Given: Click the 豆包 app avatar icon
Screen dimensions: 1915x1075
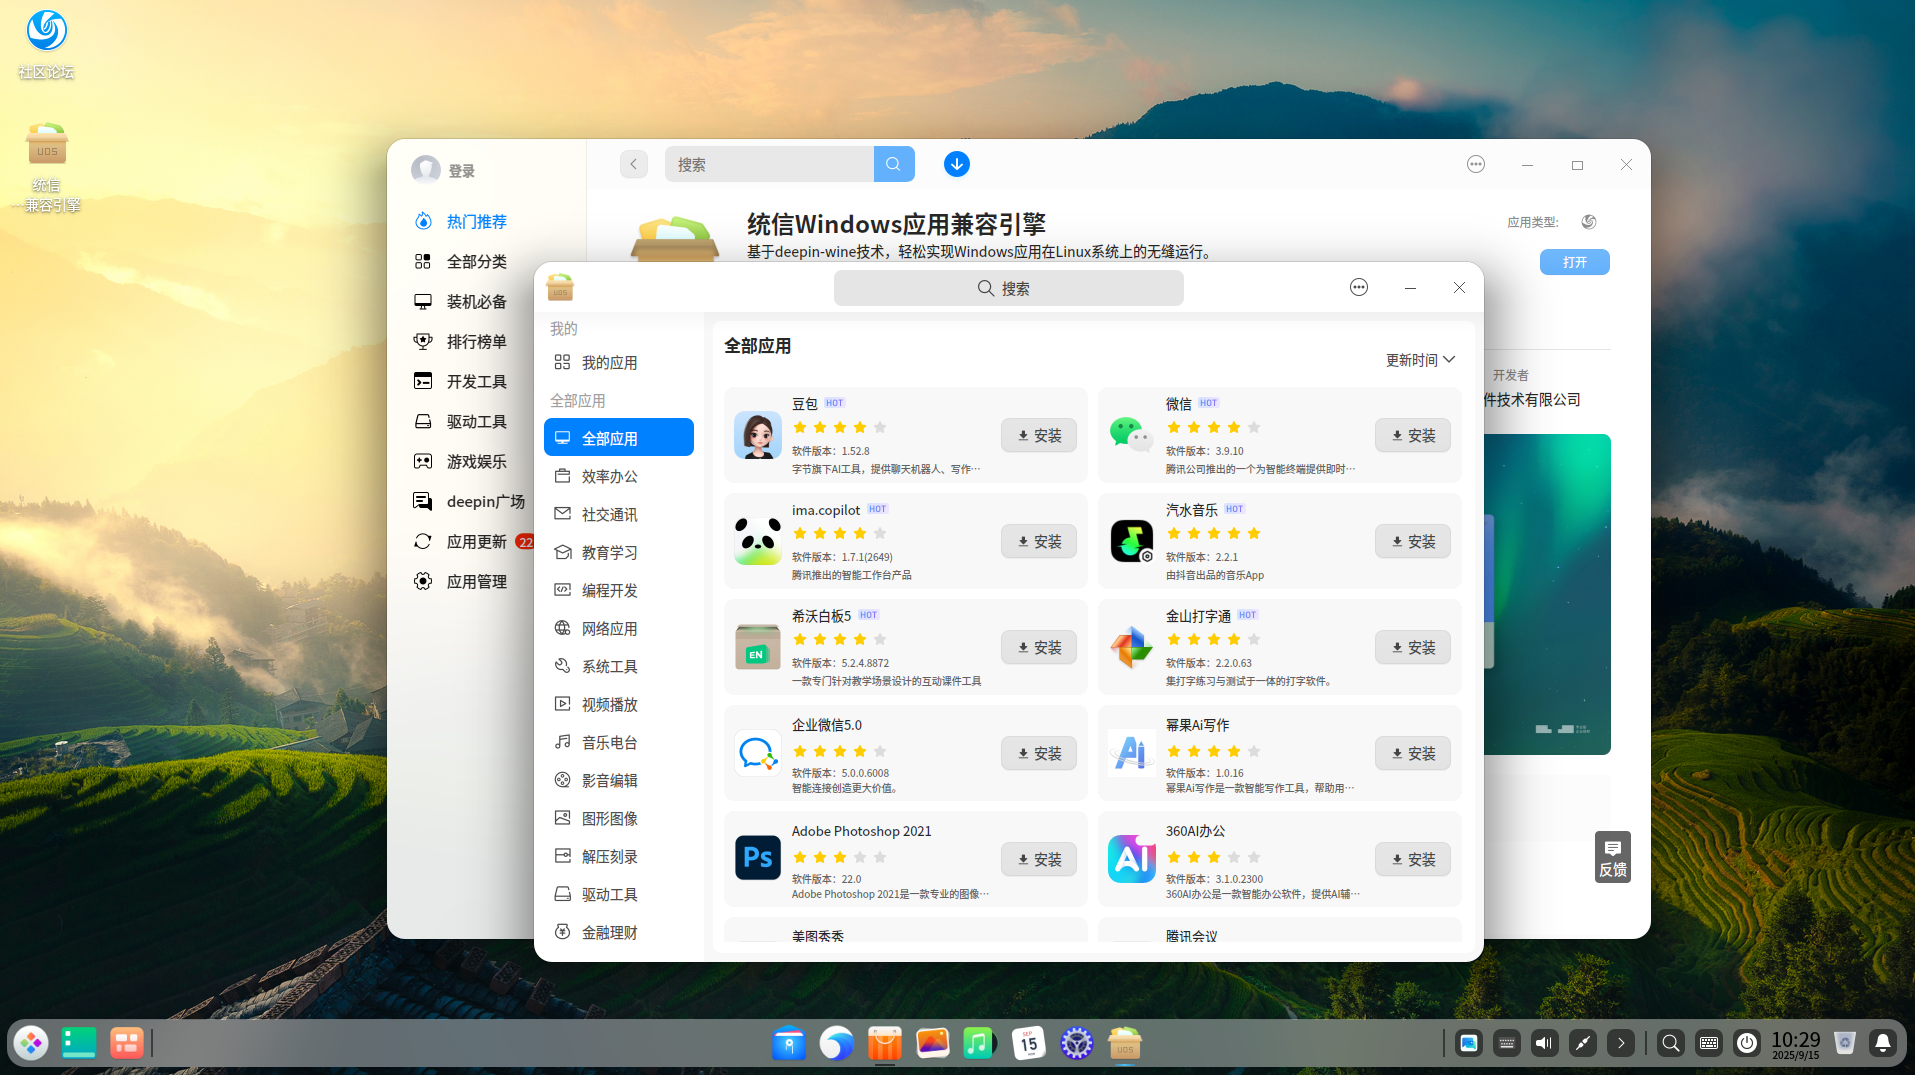Looking at the screenshot, I should coord(758,435).
